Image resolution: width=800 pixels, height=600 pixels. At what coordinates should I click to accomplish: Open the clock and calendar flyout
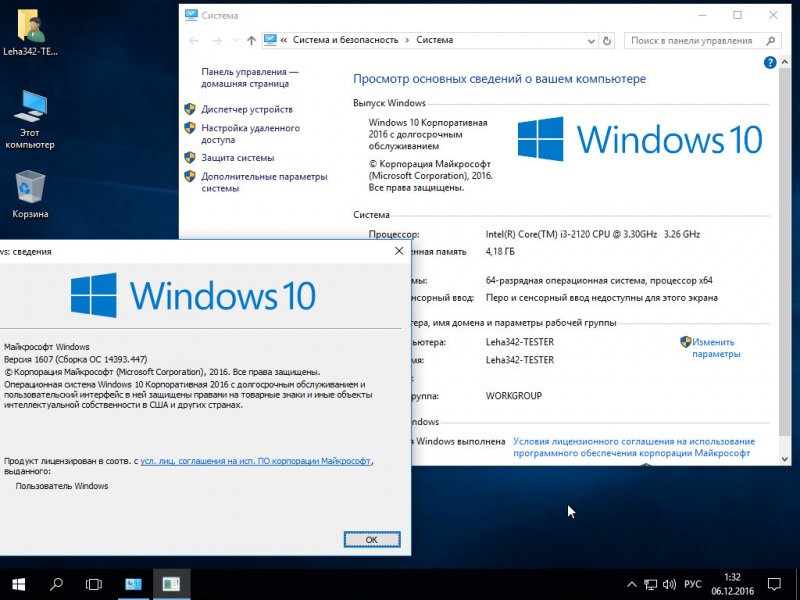(x=732, y=584)
